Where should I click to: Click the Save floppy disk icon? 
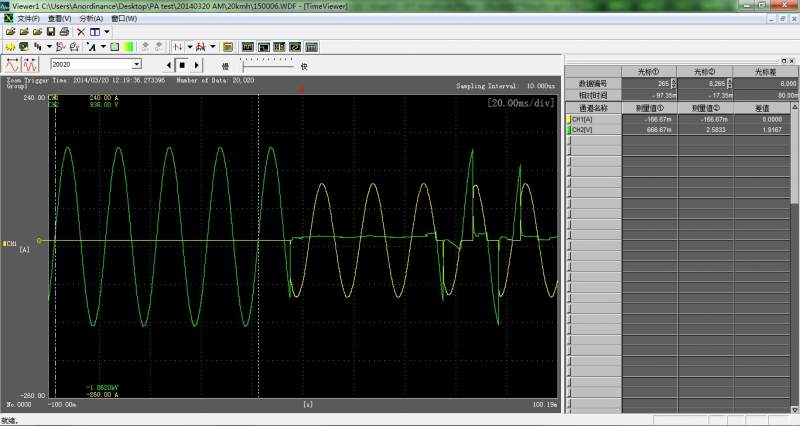tap(51, 32)
